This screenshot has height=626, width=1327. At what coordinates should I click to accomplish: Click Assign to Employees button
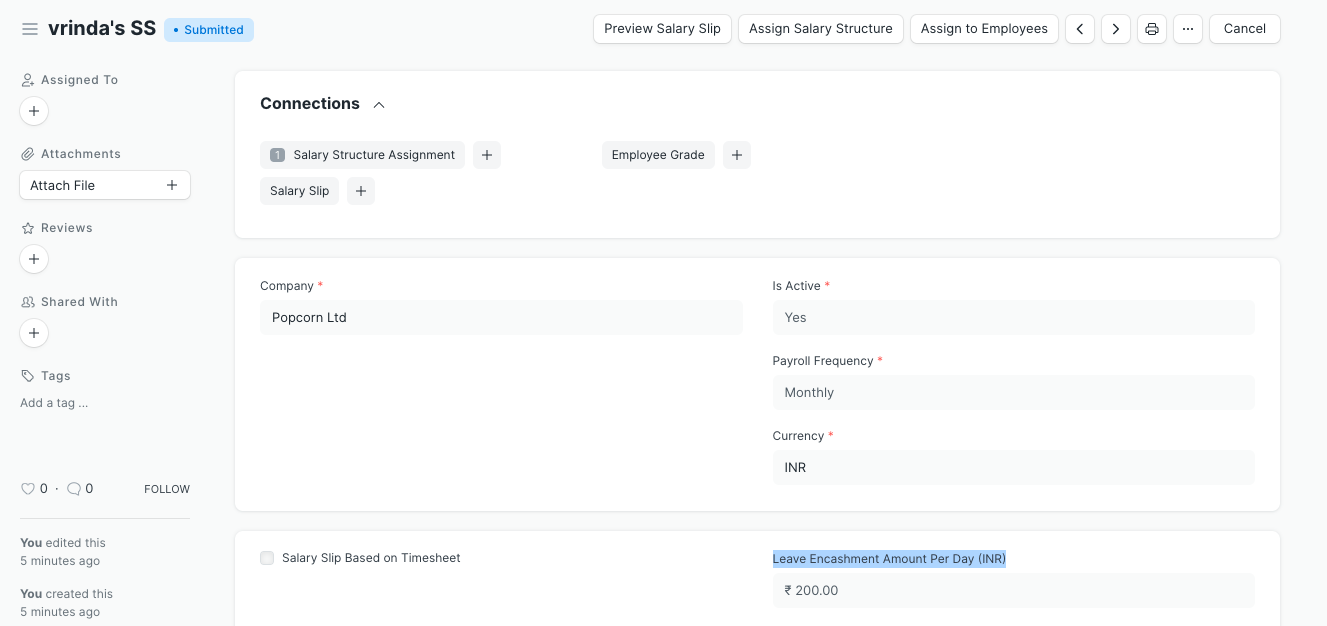983,29
